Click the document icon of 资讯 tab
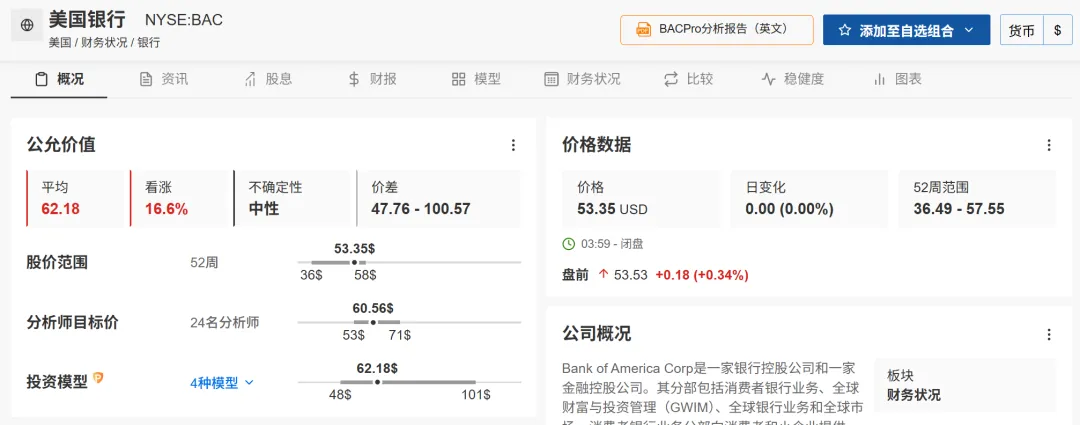 pos(146,79)
